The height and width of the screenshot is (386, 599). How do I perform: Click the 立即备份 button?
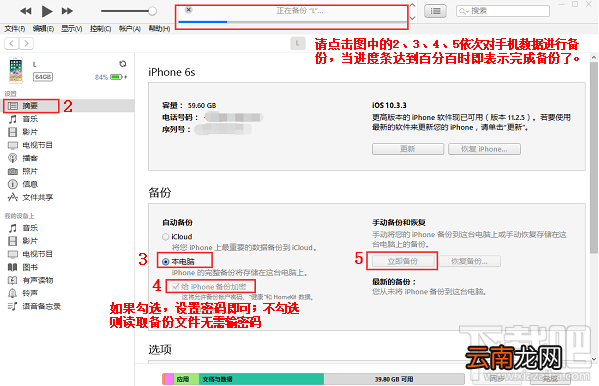(x=403, y=261)
